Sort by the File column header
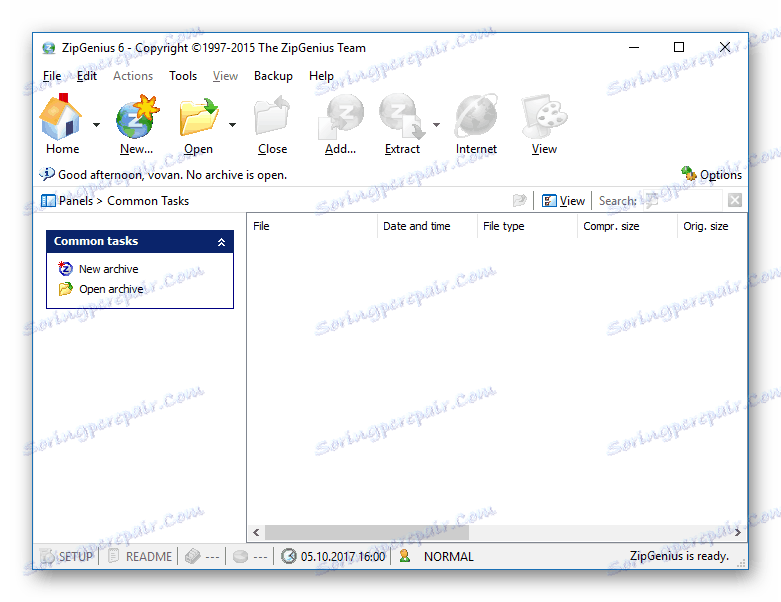 [312, 226]
